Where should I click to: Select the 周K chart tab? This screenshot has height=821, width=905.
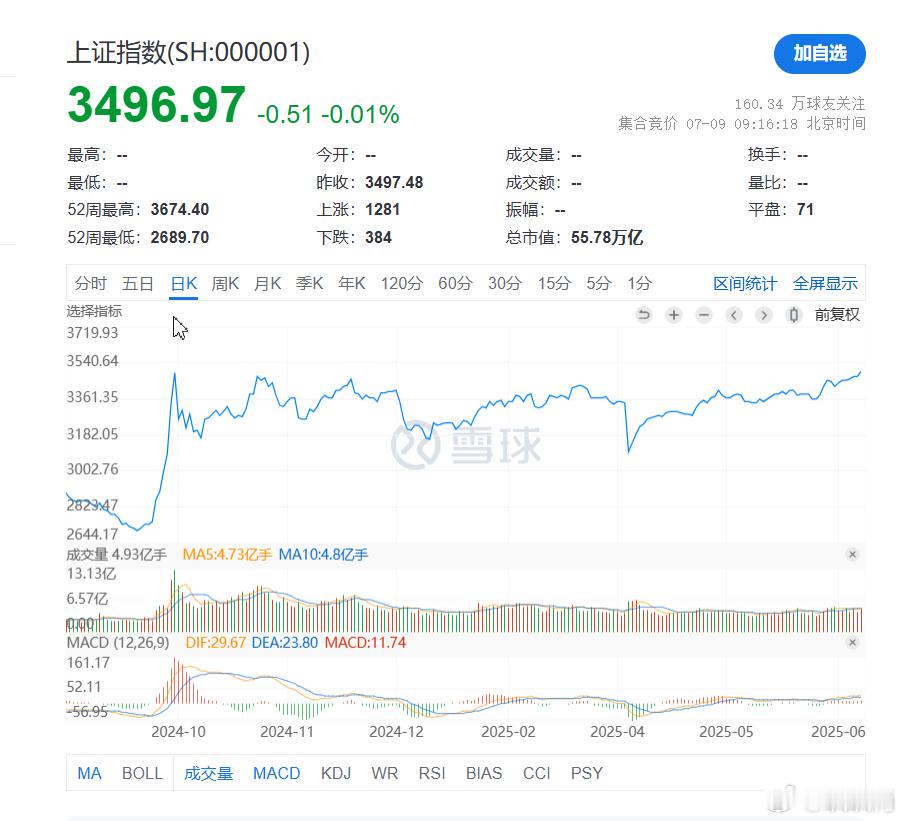pyautogui.click(x=225, y=283)
